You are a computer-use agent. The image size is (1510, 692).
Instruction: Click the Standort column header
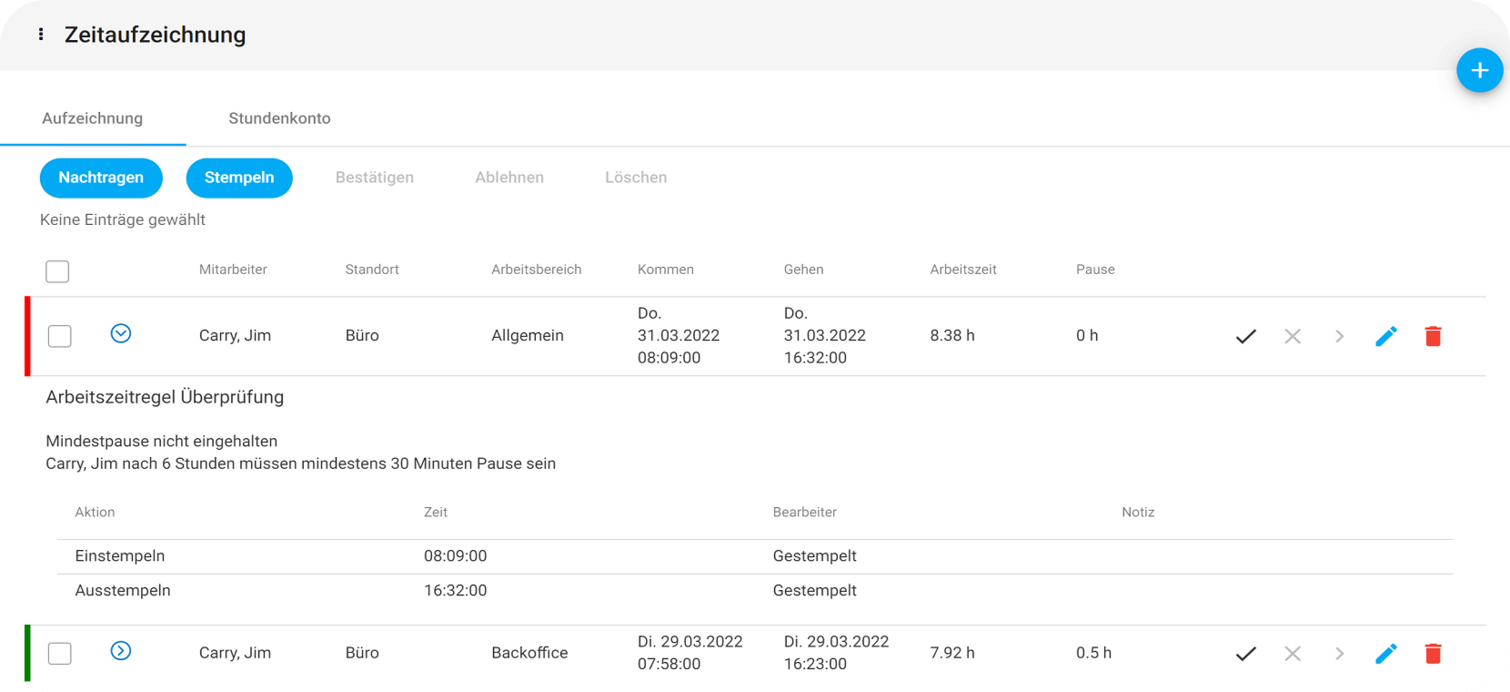pos(372,270)
